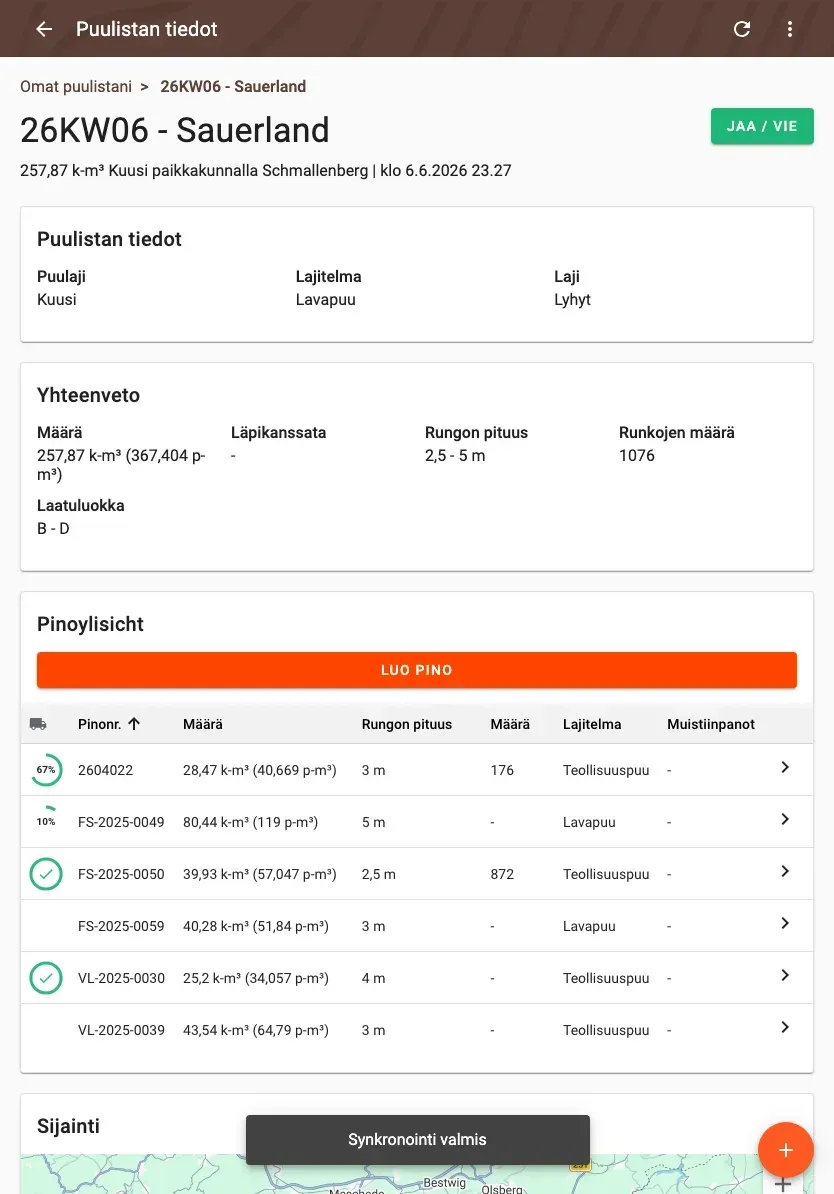834x1194 pixels.
Task: Sort by the Lajitelma column header
Action: (592, 724)
